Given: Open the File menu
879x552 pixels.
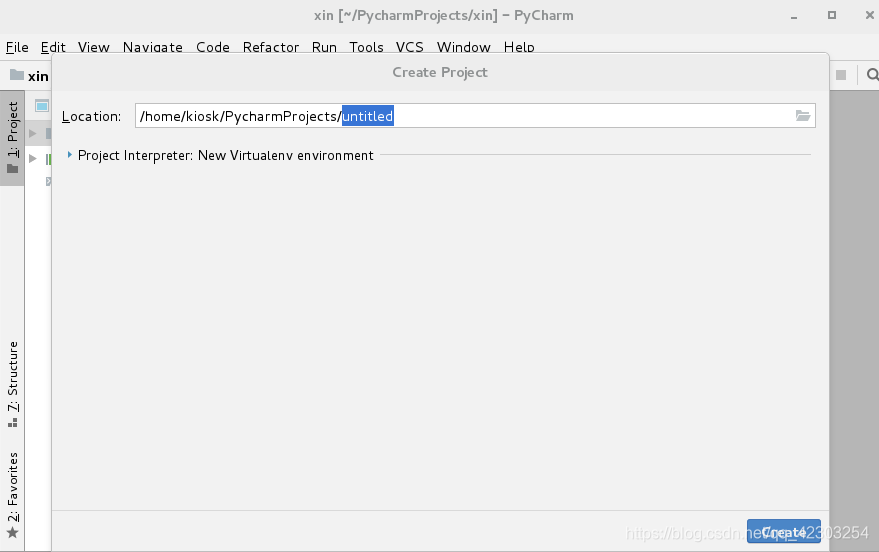Looking at the screenshot, I should (x=17, y=47).
